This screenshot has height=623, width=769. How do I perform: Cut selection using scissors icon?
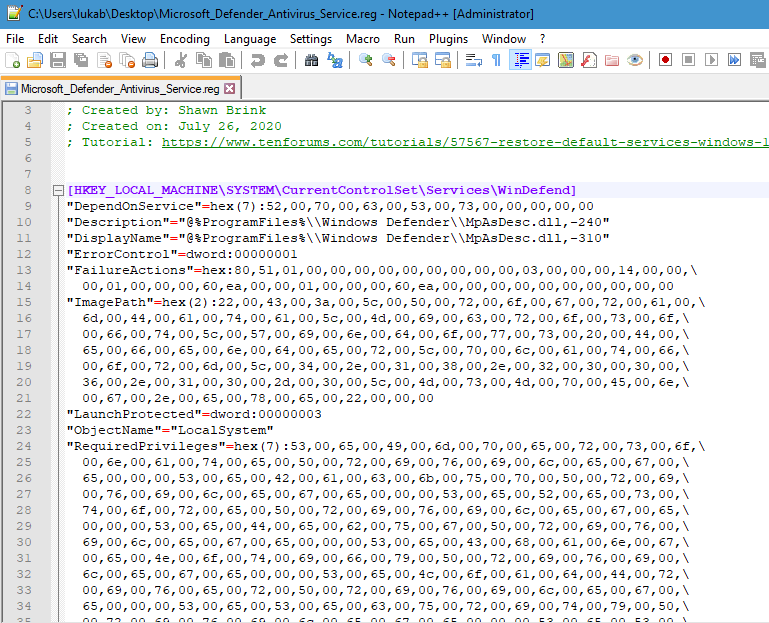tap(180, 60)
